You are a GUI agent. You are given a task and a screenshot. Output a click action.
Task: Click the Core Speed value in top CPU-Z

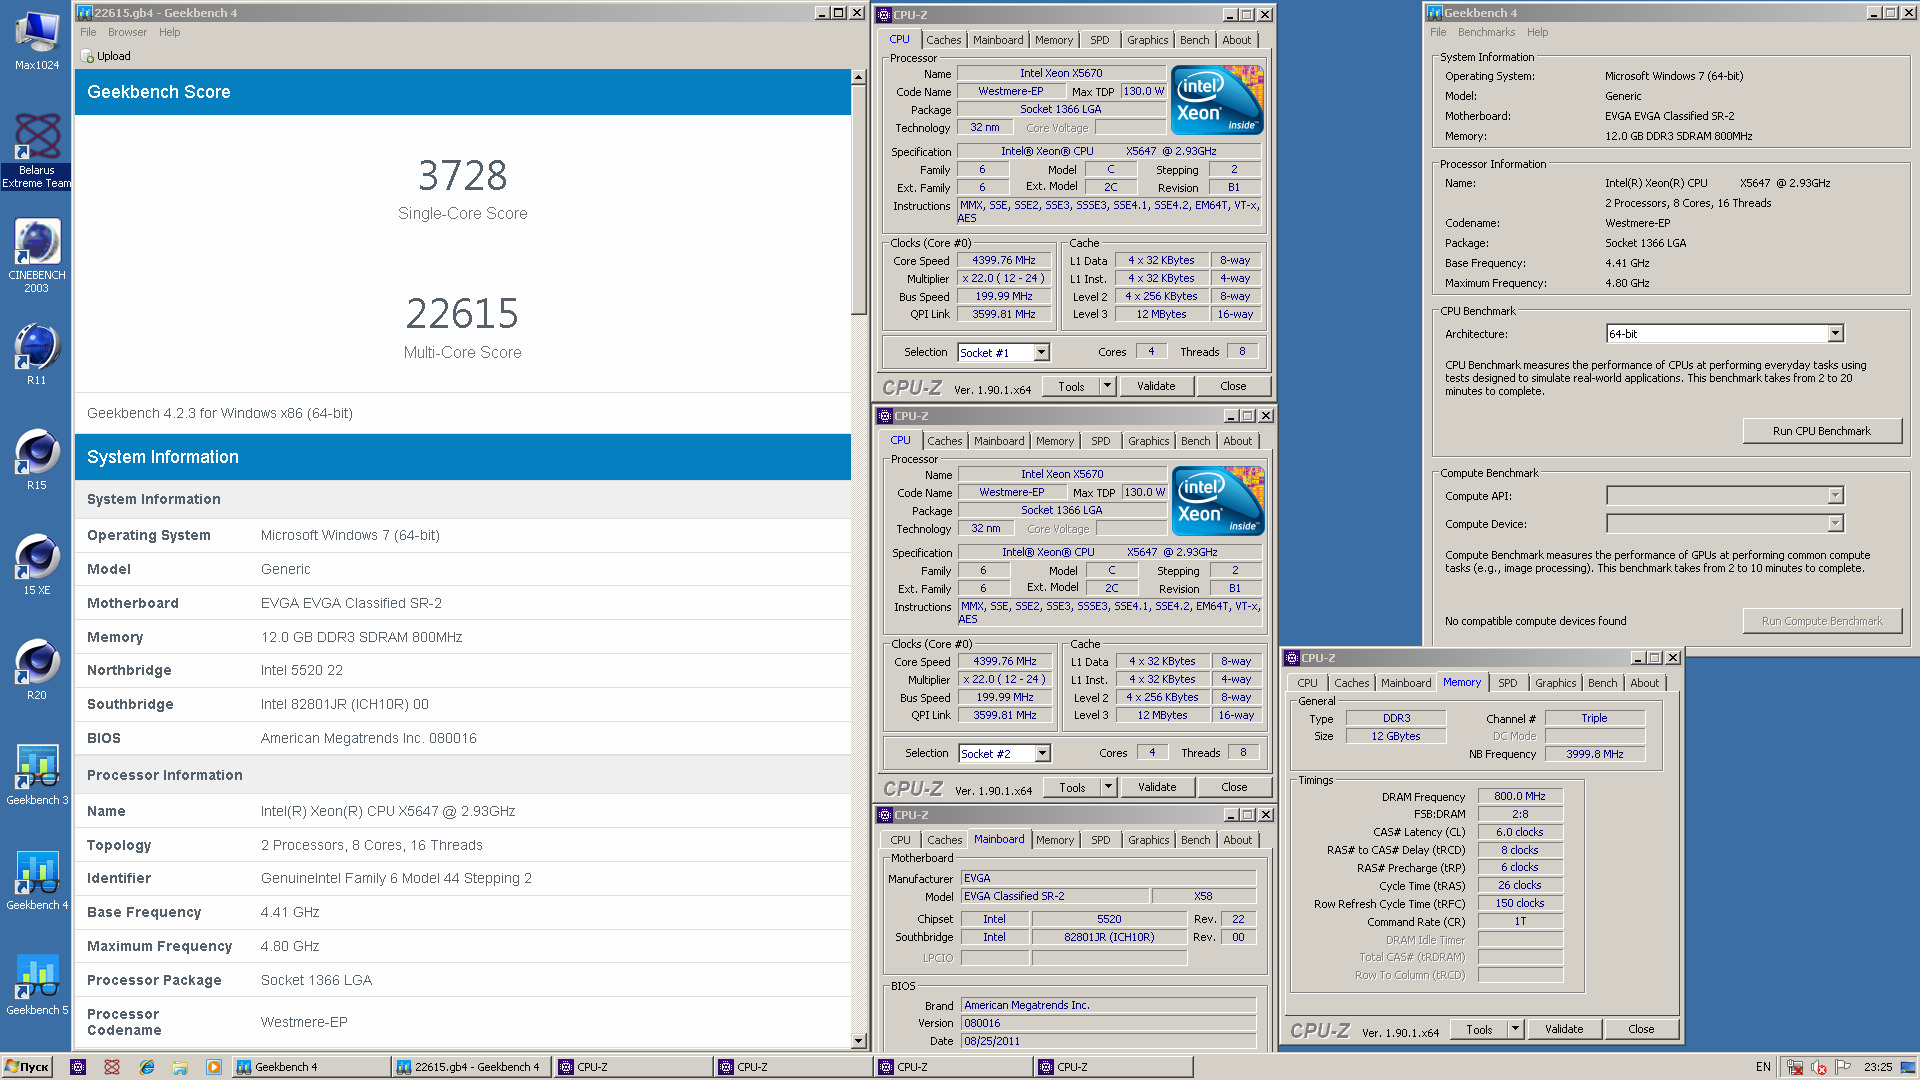pos(1004,260)
